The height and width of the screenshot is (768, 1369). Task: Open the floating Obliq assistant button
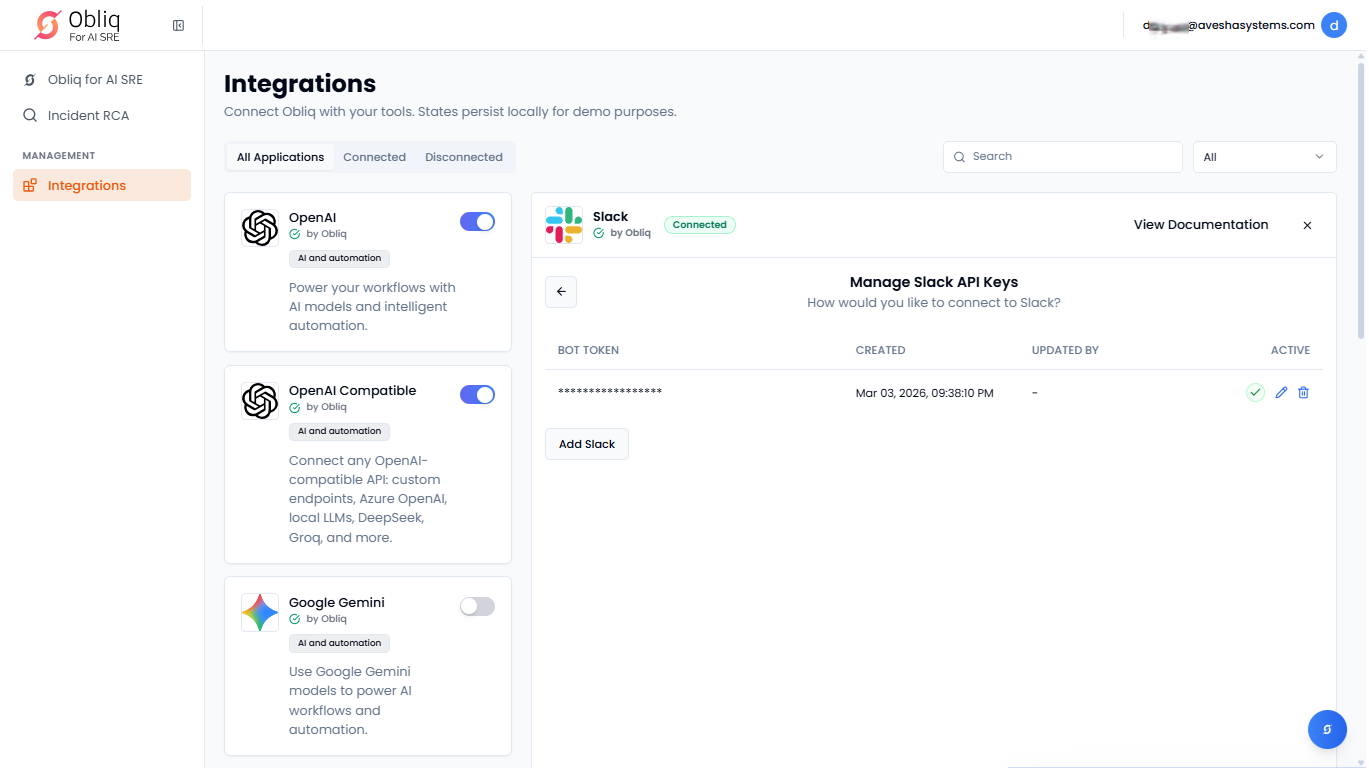click(1327, 729)
